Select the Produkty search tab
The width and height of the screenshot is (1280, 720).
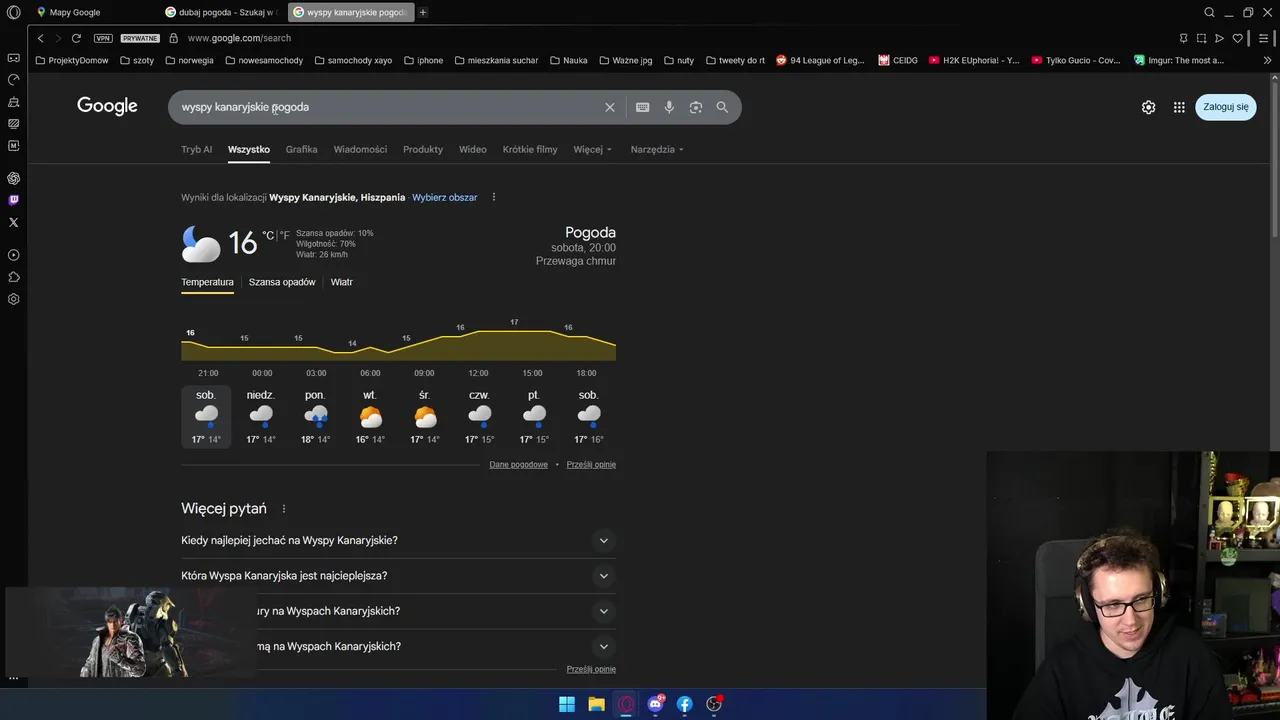point(423,149)
